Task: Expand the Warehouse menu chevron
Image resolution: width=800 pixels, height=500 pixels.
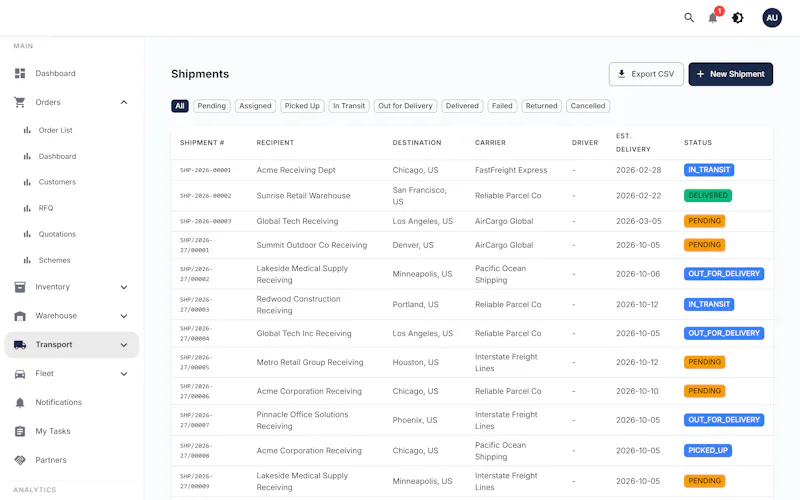Action: point(124,316)
